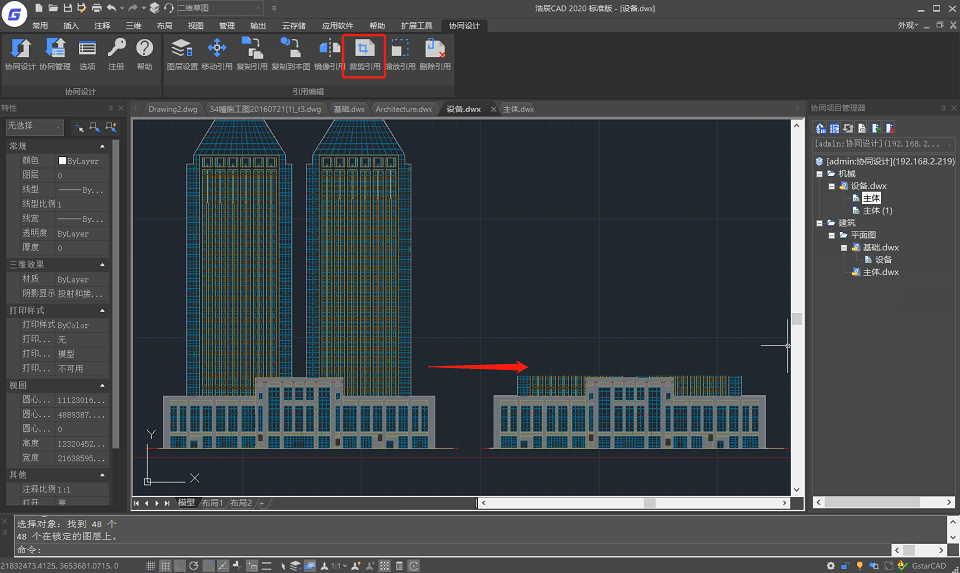Image resolution: width=960 pixels, height=573 pixels.
Task: Close the 设备.dwx document tab
Action: tap(493, 110)
